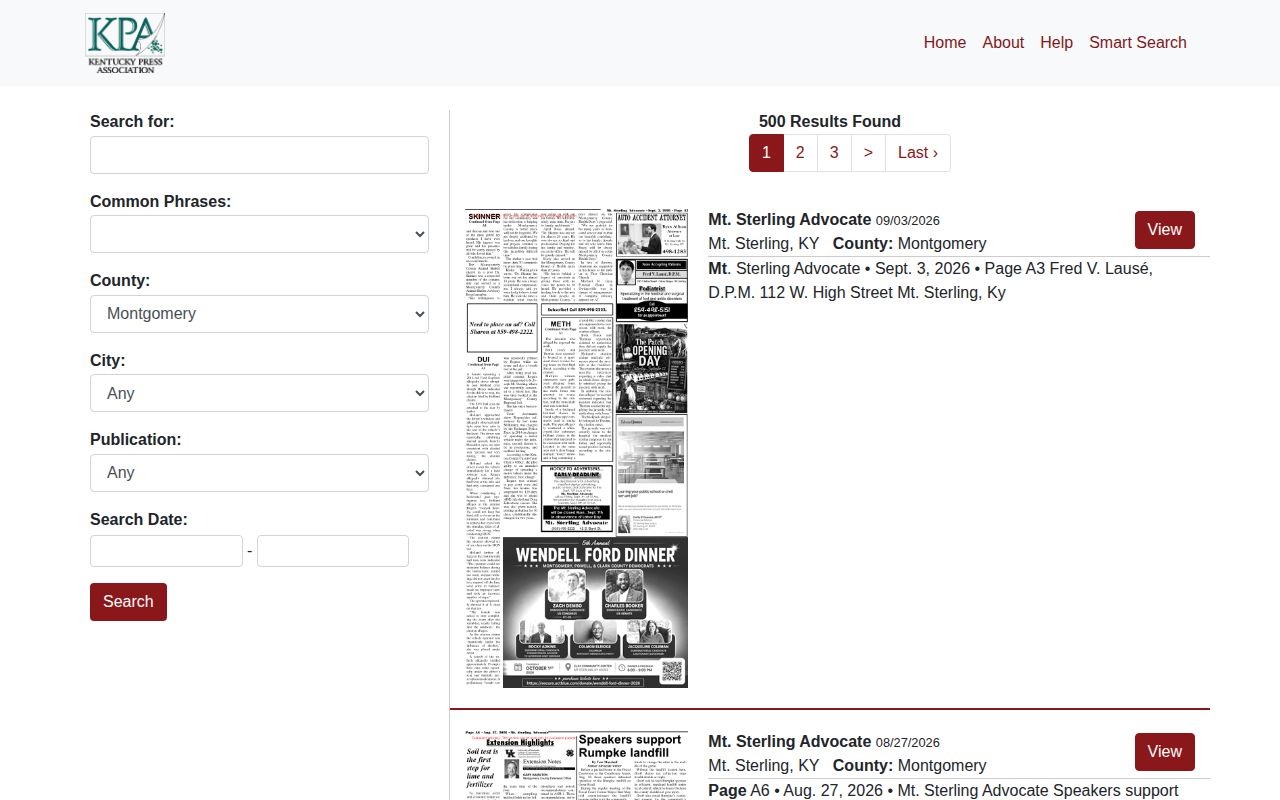Focus the 'Search for' text field
This screenshot has width=1280, height=800.
point(259,155)
